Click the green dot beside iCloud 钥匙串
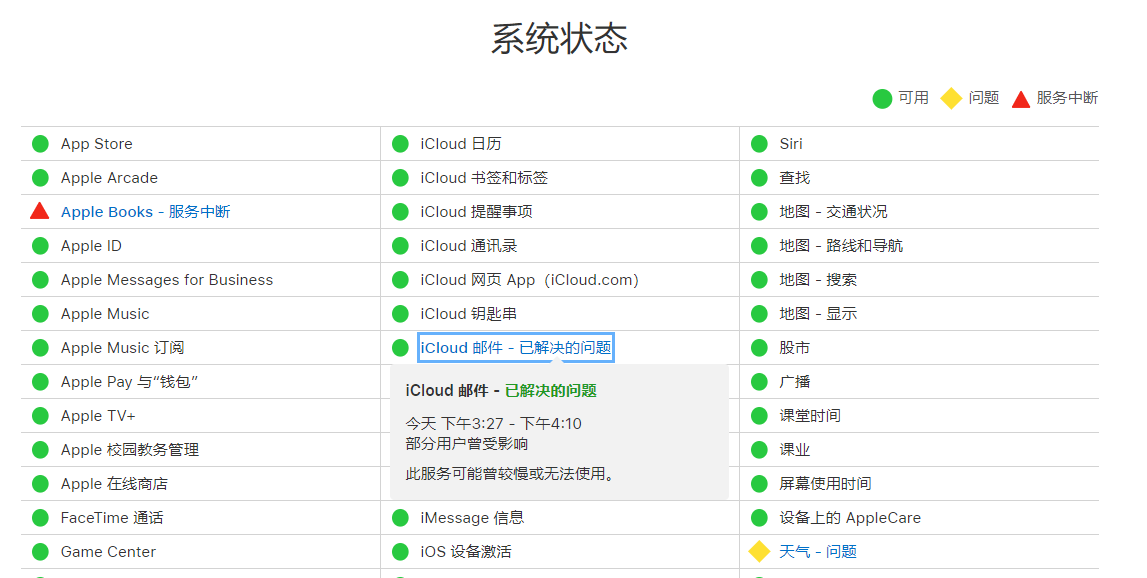1147x578 pixels. [400, 314]
